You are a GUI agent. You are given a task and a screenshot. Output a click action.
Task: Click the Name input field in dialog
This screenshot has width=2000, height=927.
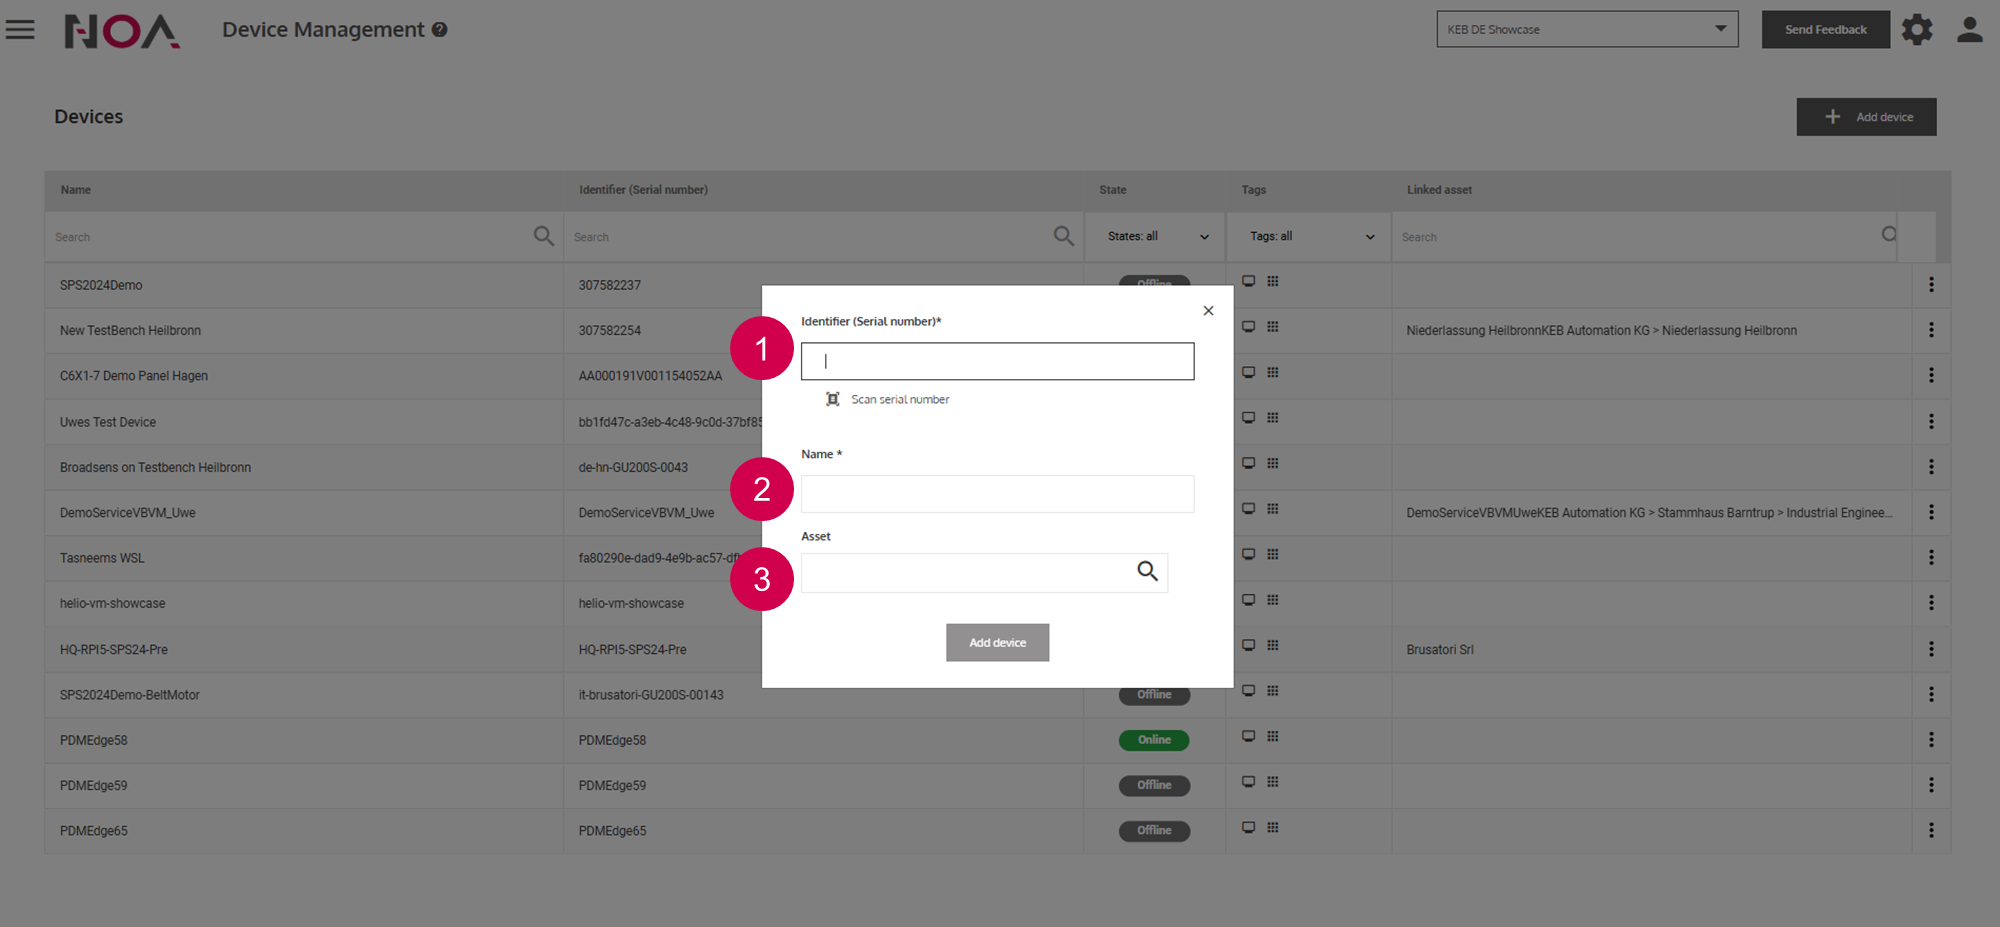[x=997, y=494]
